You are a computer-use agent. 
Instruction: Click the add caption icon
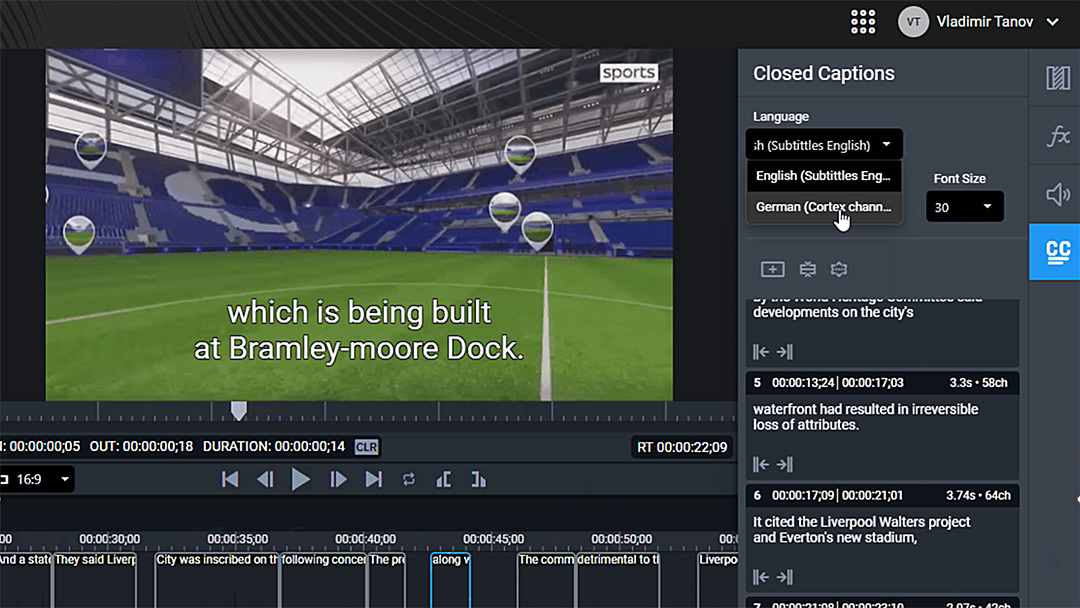pyautogui.click(x=772, y=269)
